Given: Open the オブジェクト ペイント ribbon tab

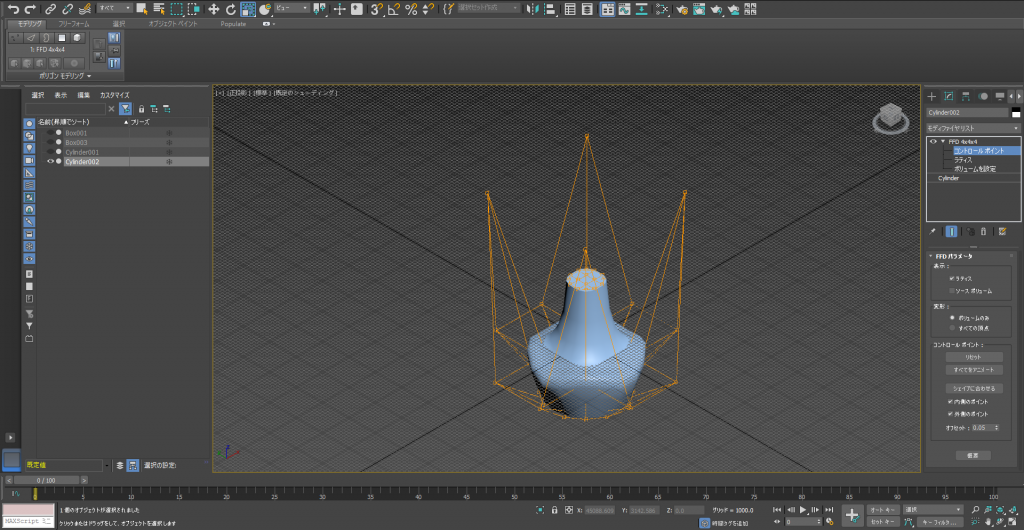Looking at the screenshot, I should (173, 23).
